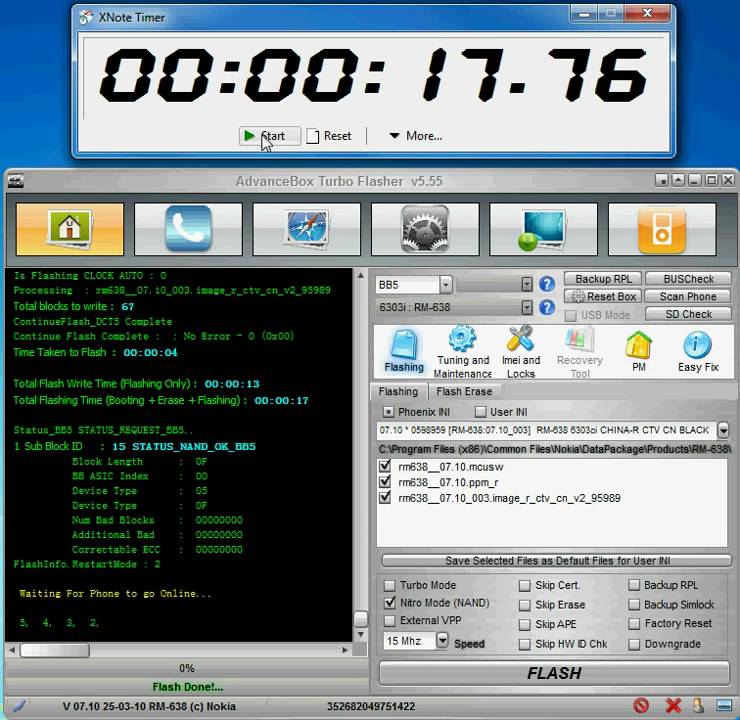Viewport: 740px width, 720px height.
Task: Click the log vertical scrollbar thumb
Action: 361,619
